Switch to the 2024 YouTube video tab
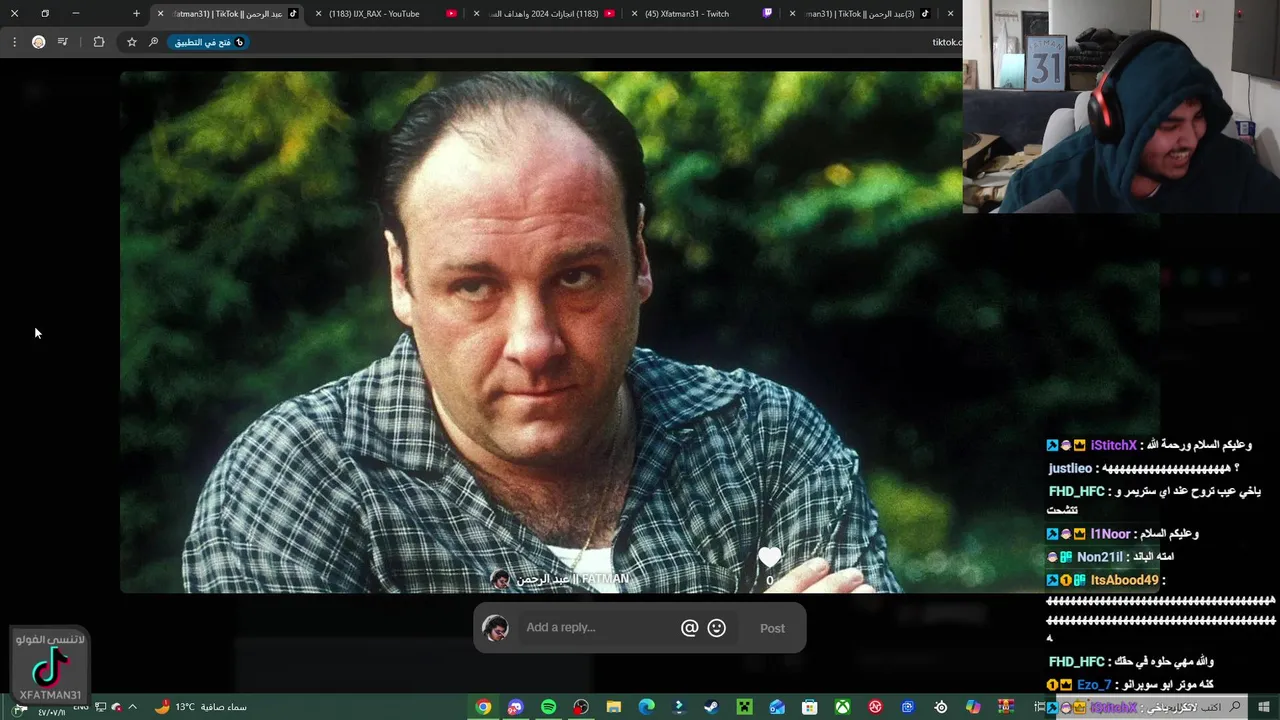Screen dimensions: 1280x720 click(x=545, y=14)
